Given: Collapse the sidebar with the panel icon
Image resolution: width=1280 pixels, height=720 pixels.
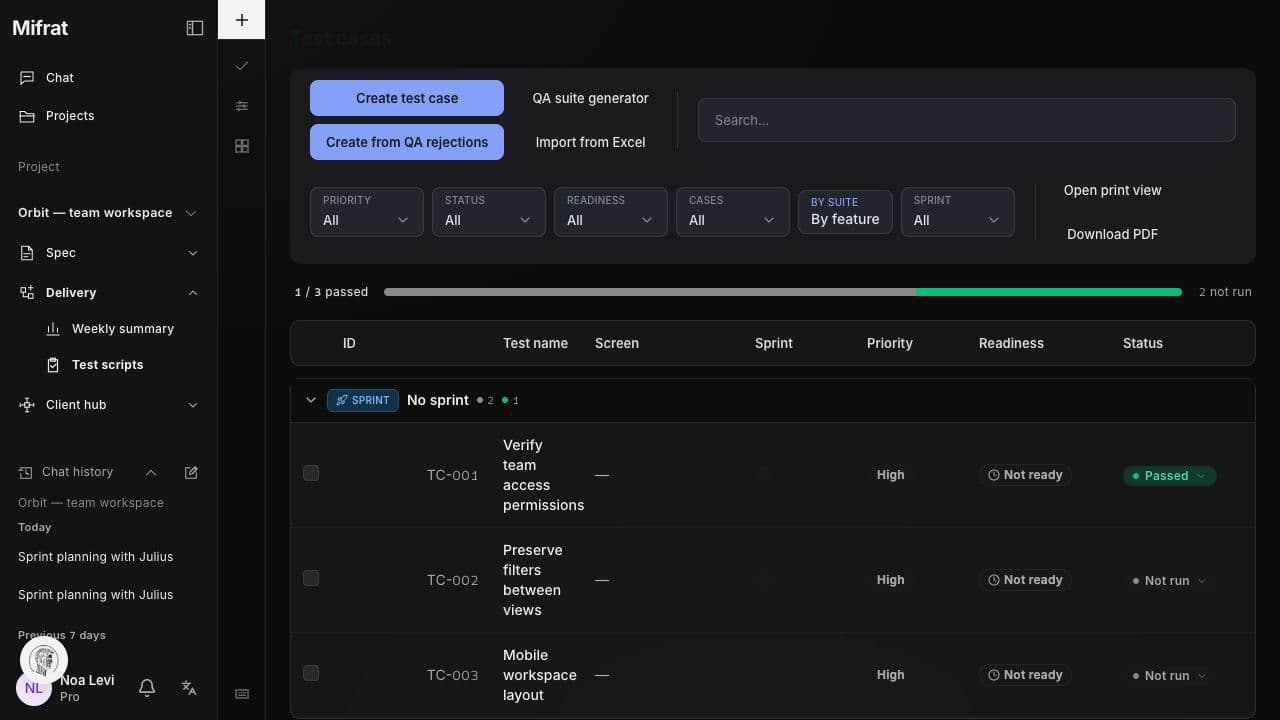Looking at the screenshot, I should pos(195,28).
